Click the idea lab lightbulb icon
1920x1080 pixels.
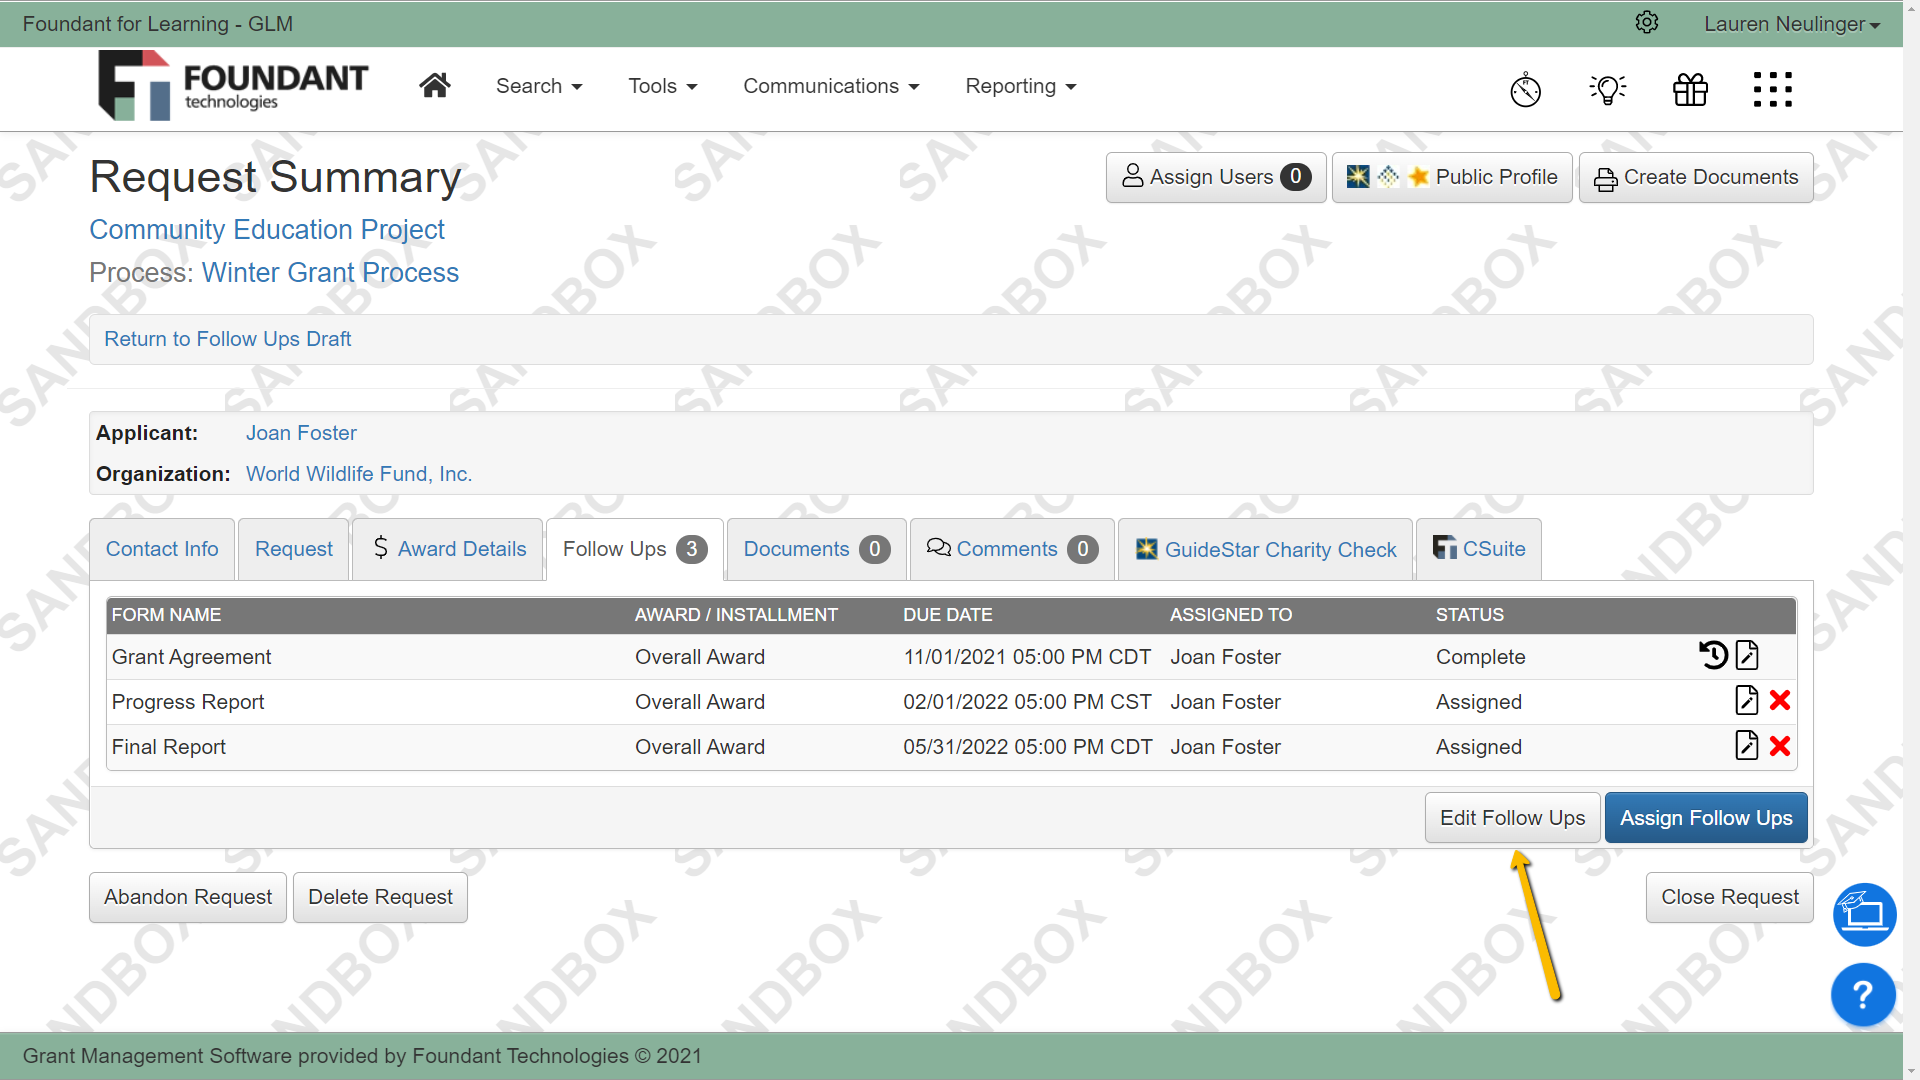click(x=1608, y=89)
